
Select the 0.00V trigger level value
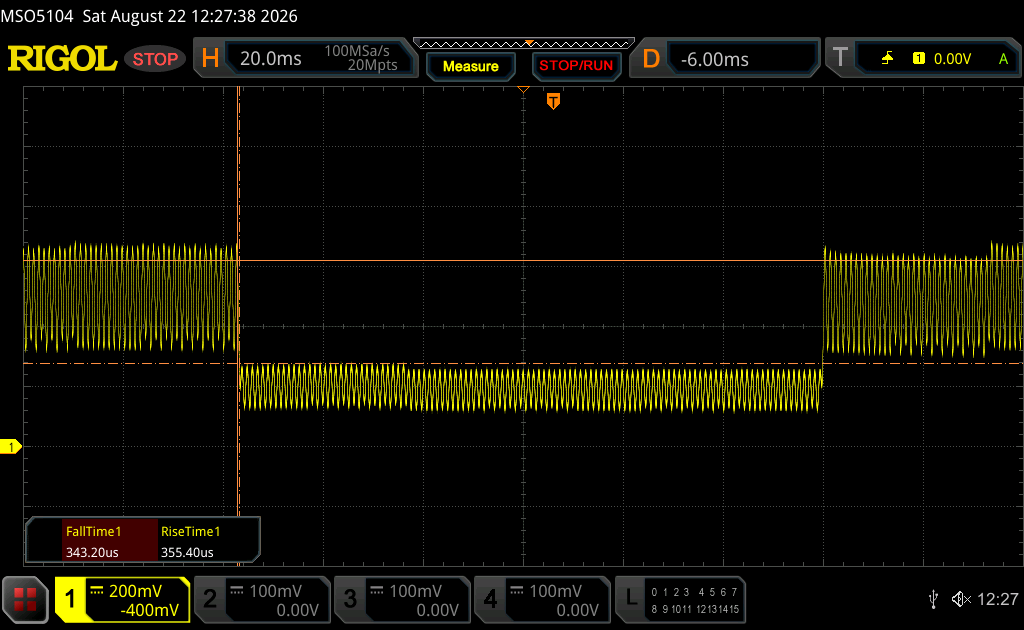coord(952,59)
